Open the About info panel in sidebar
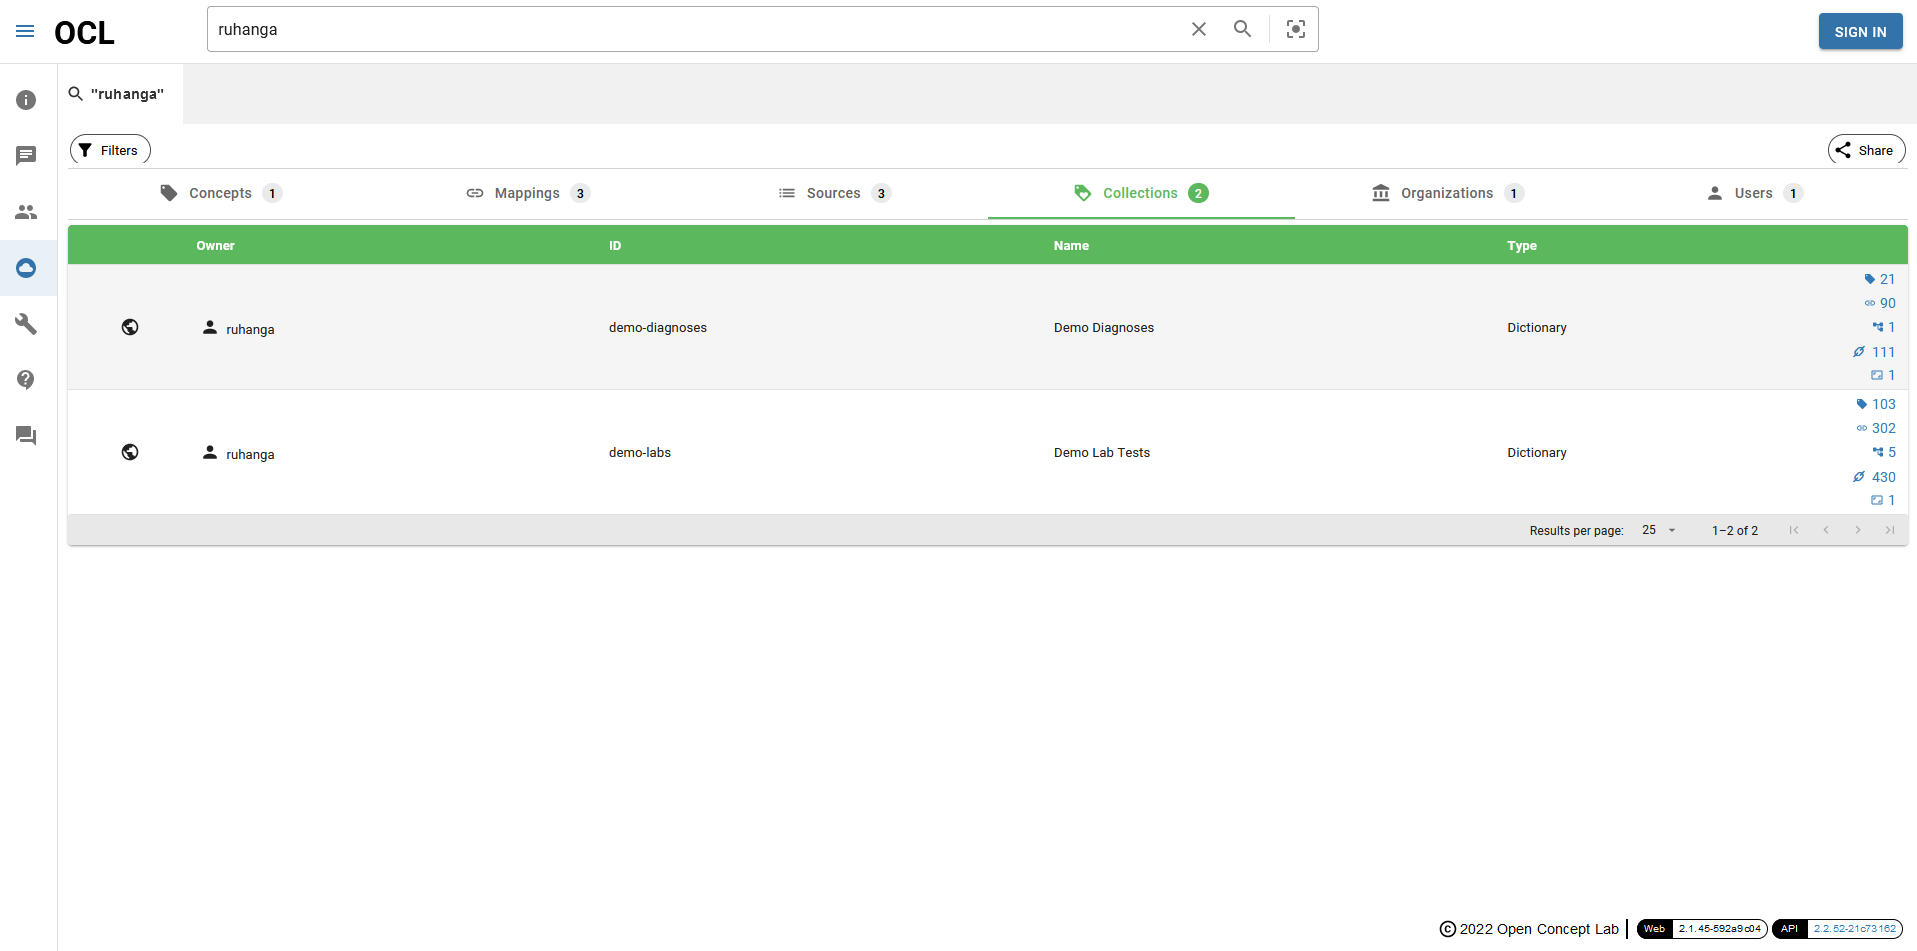Viewport: 1917px width, 951px height. coord(26,100)
